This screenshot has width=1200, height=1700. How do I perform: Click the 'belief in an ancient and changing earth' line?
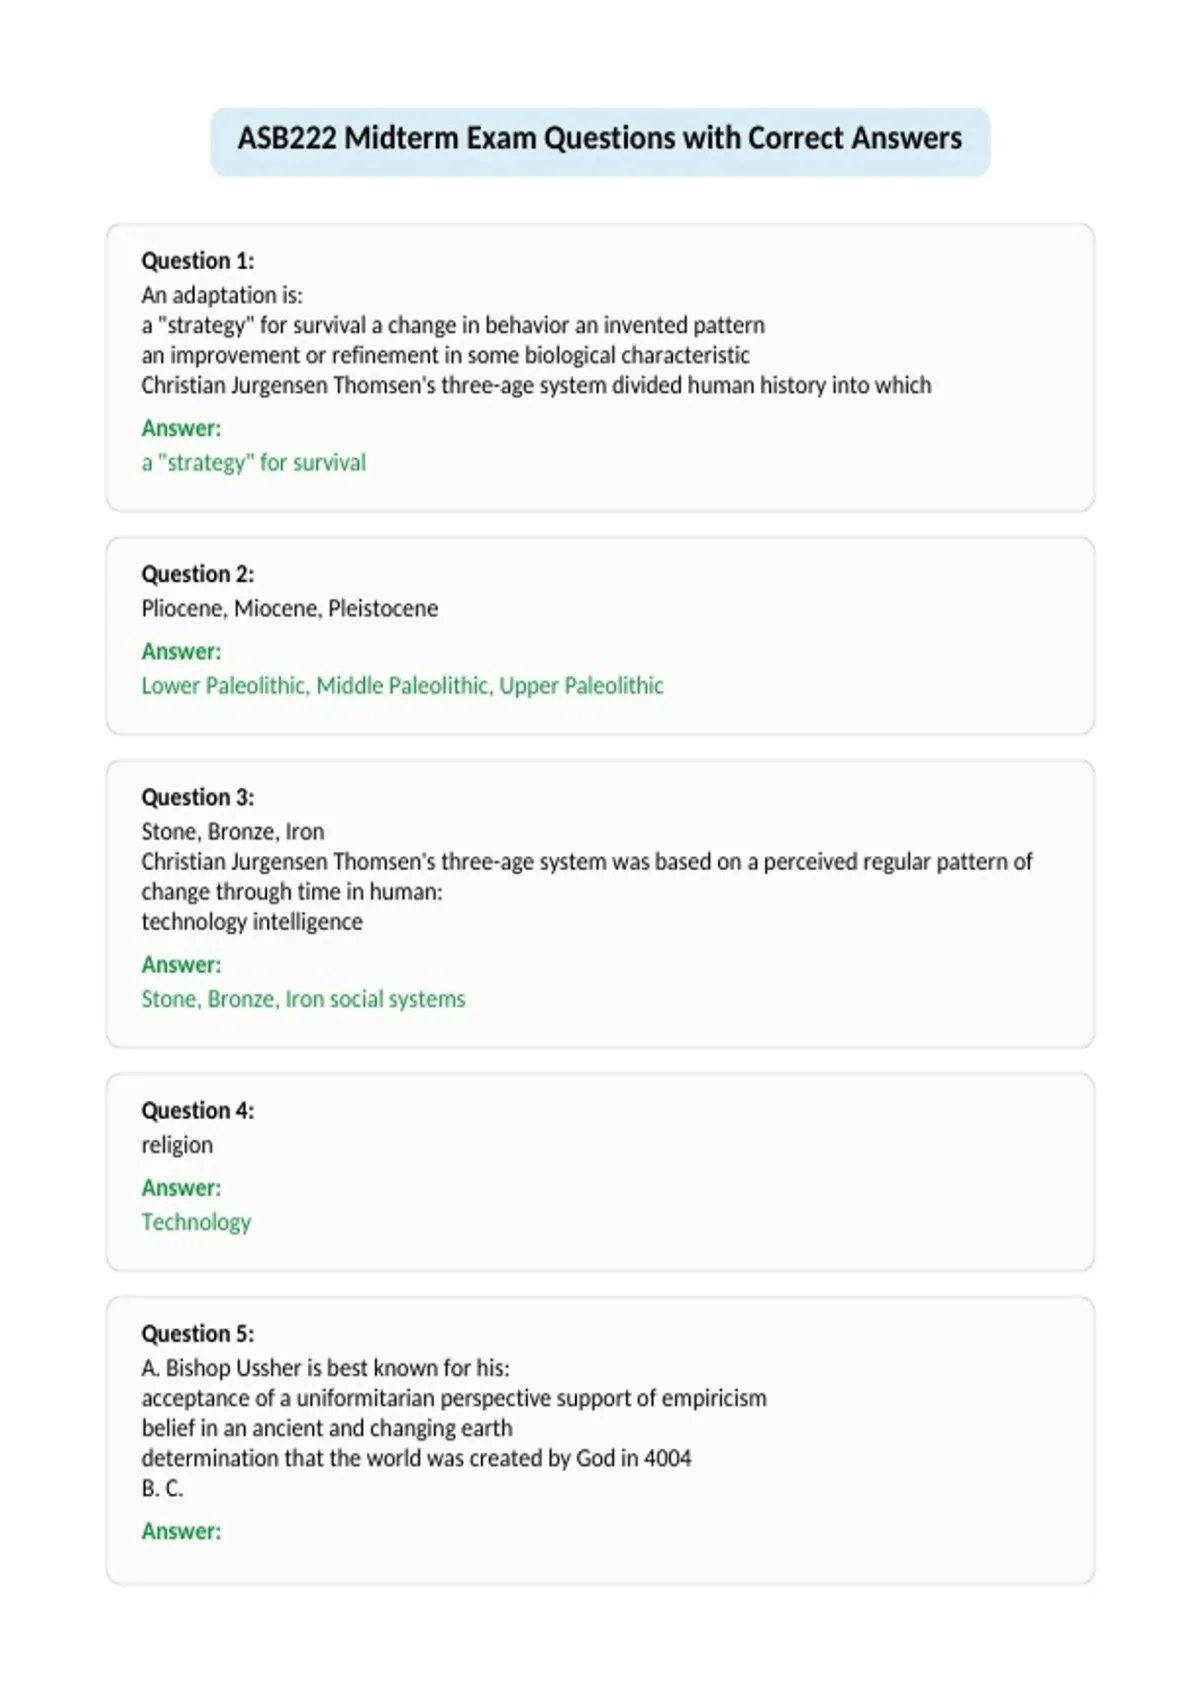(x=327, y=1428)
